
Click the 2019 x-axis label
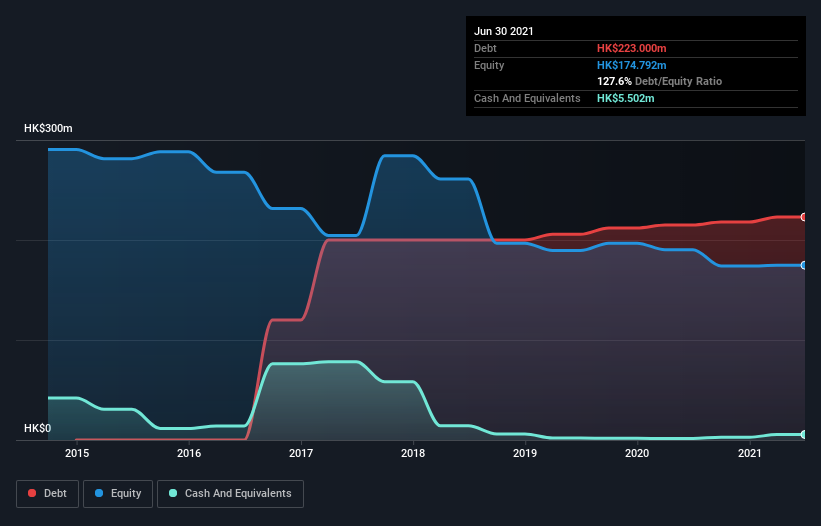(525, 453)
